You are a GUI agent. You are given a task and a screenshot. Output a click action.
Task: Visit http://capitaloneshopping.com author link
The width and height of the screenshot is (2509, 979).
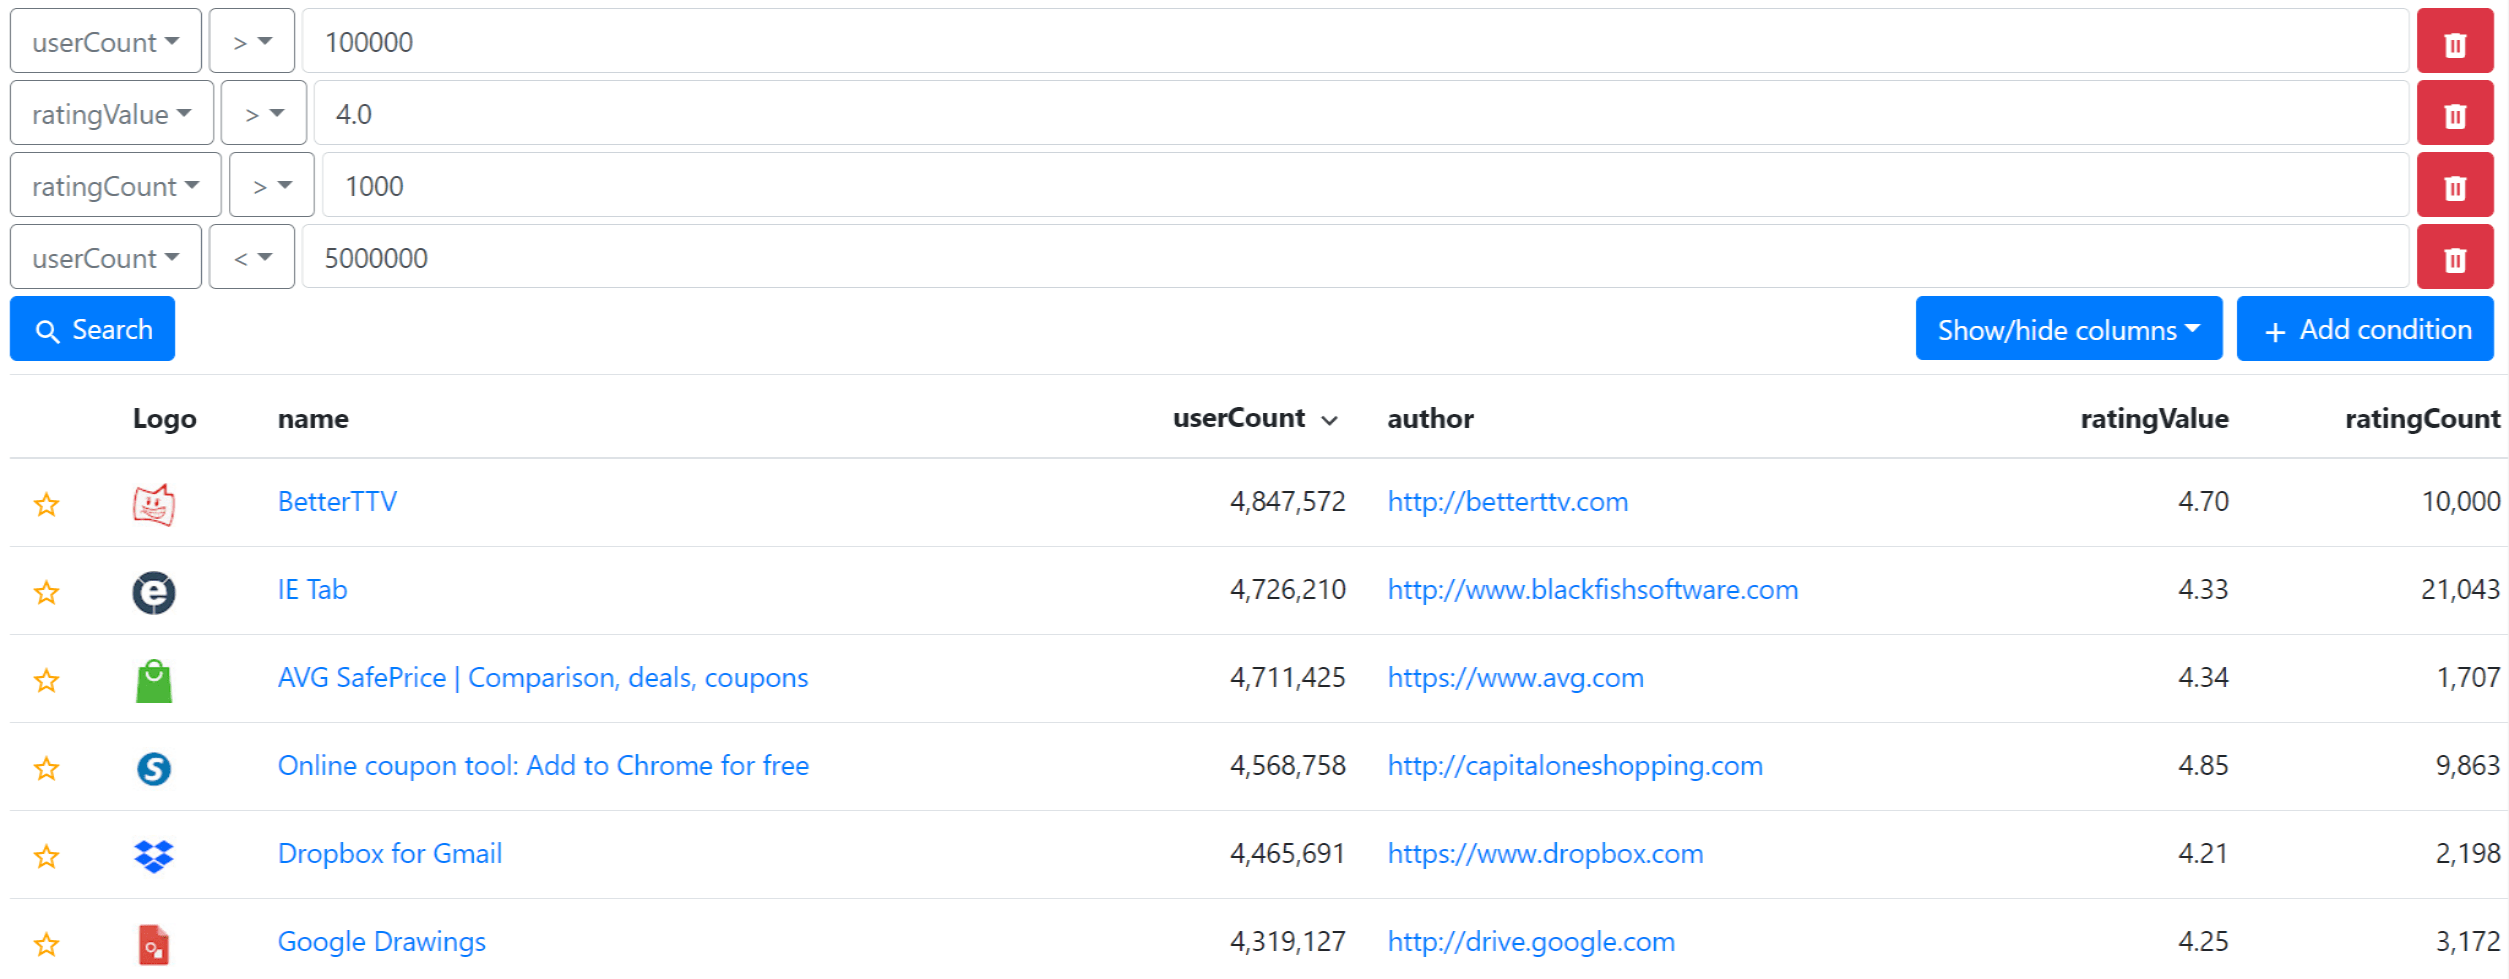(1575, 765)
